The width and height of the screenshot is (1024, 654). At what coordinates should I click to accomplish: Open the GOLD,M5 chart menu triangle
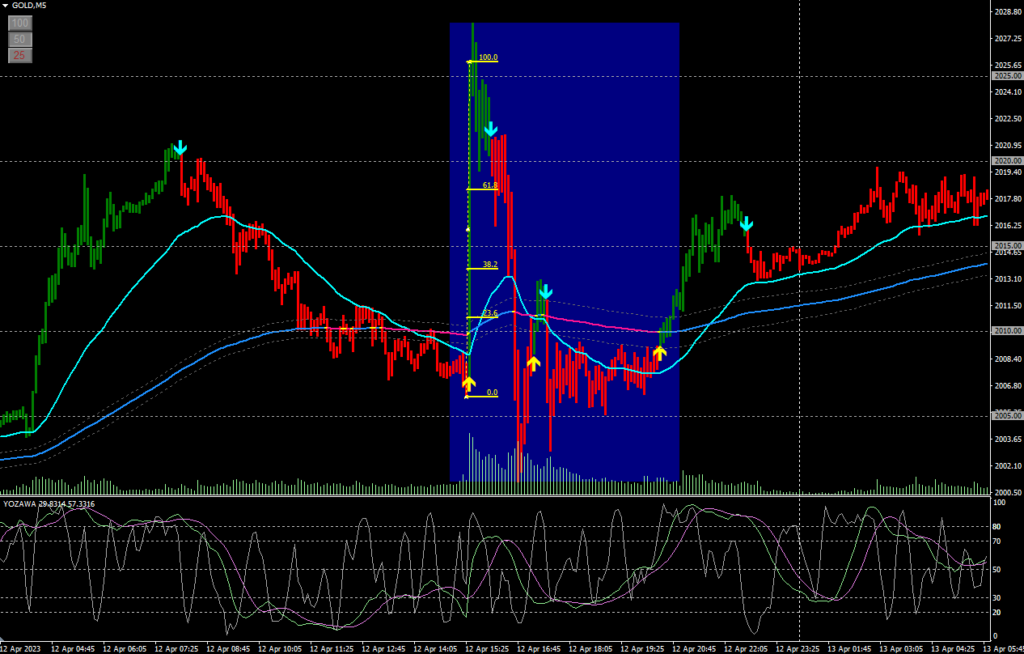(5, 6)
